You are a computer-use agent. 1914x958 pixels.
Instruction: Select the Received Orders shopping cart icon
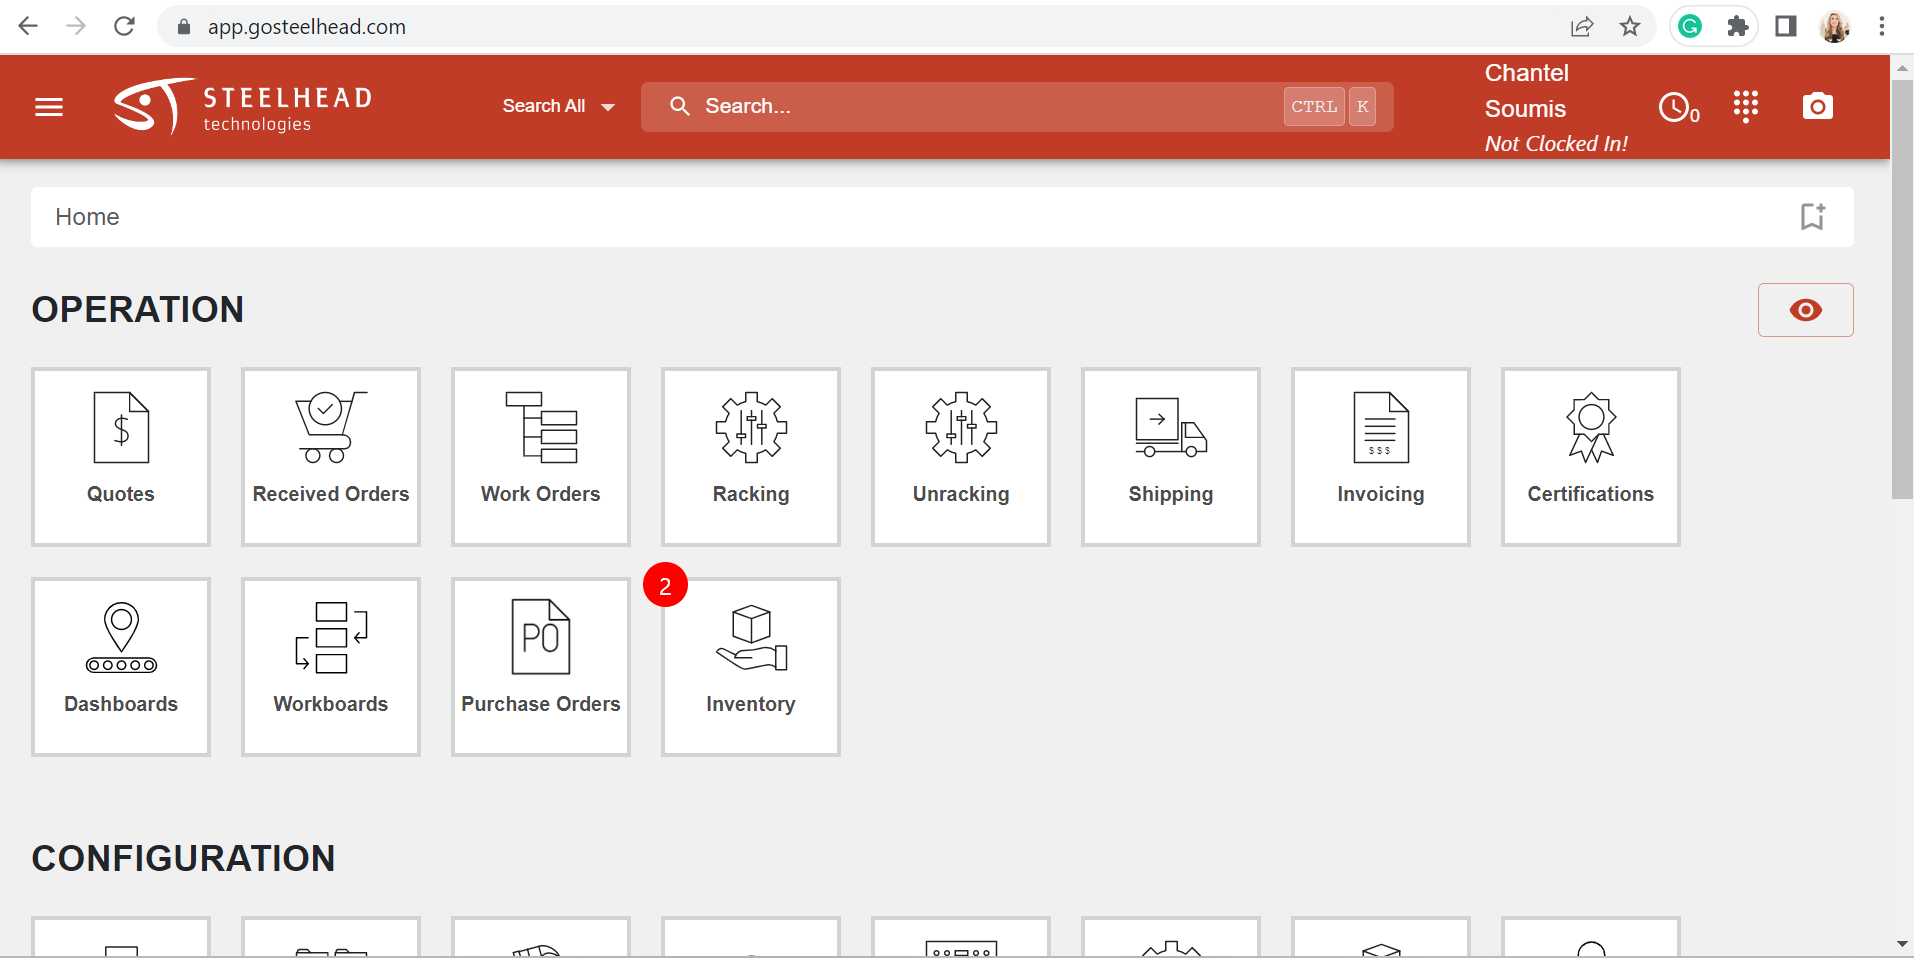tap(330, 428)
